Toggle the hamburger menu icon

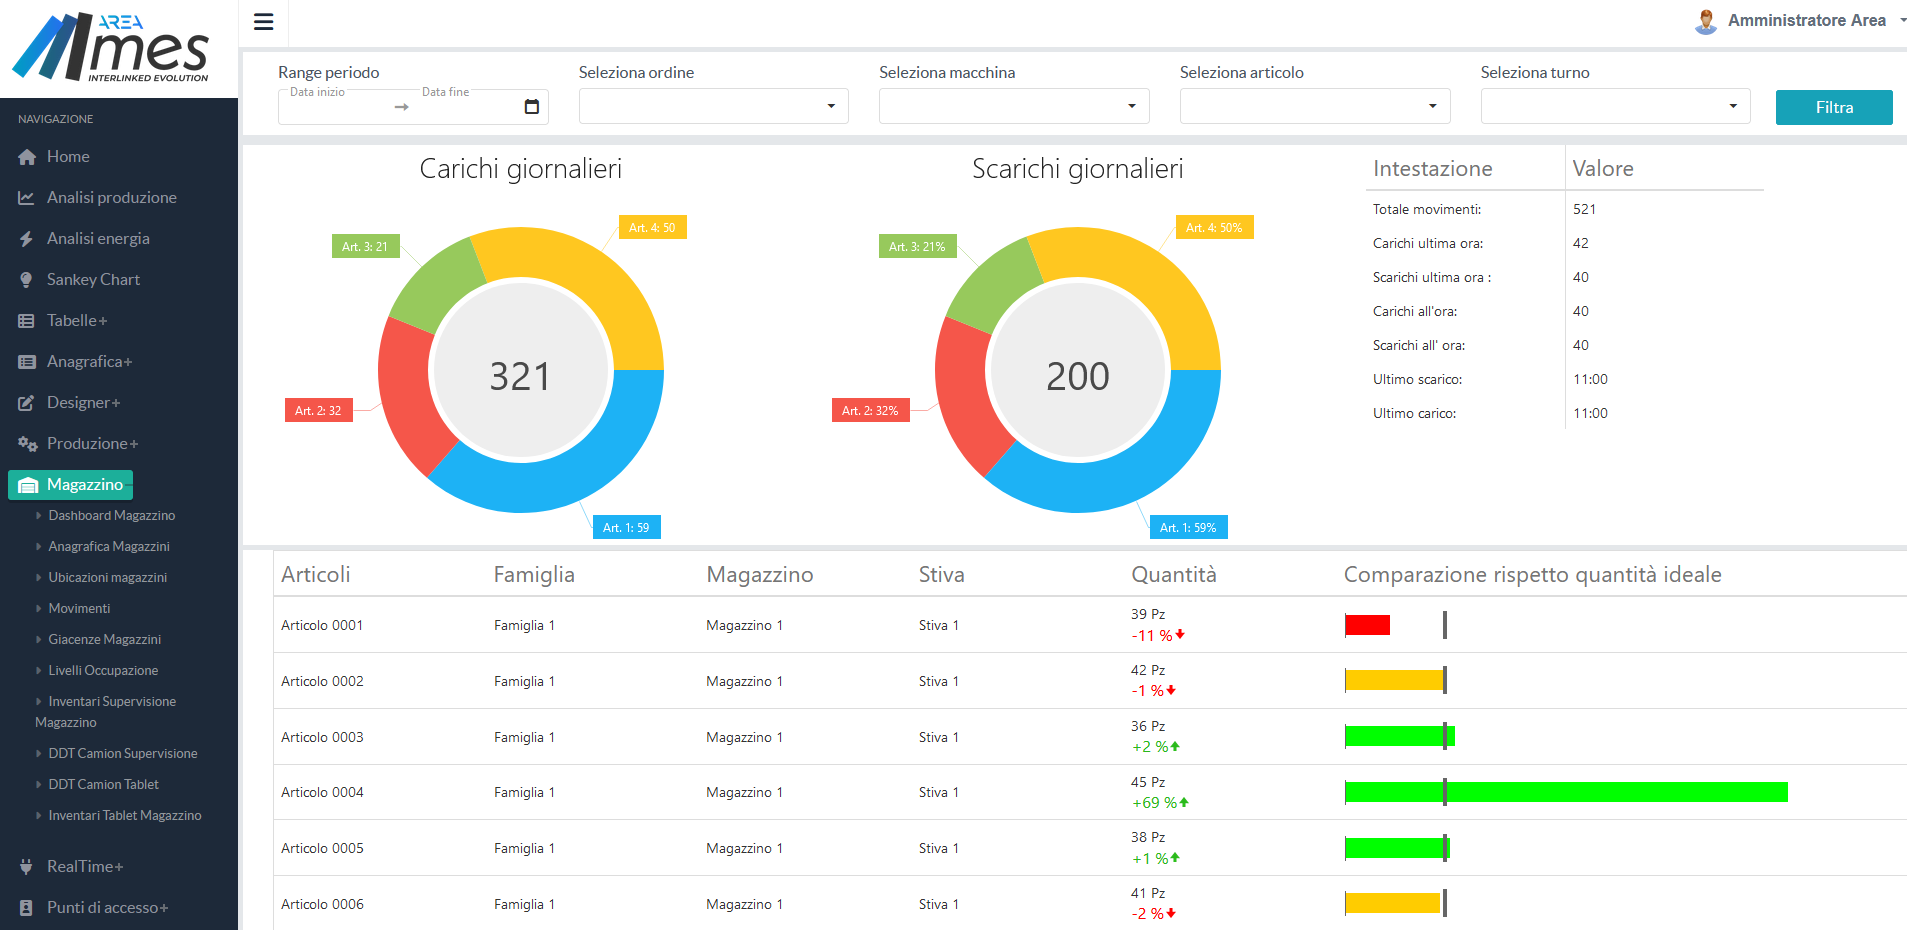(x=264, y=22)
